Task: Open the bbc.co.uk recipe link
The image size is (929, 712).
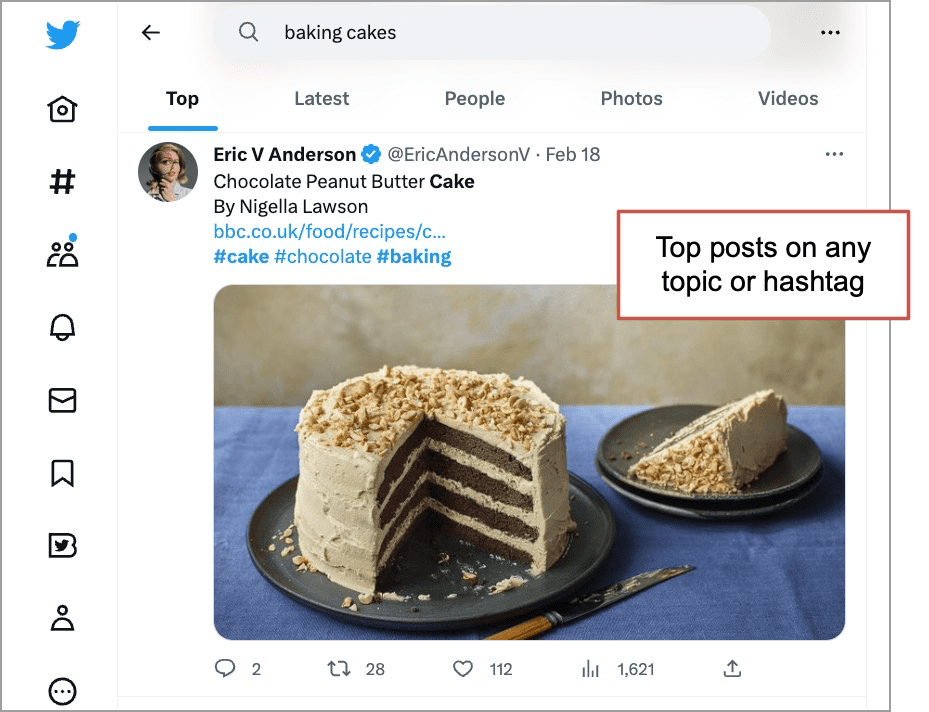Action: [x=329, y=232]
